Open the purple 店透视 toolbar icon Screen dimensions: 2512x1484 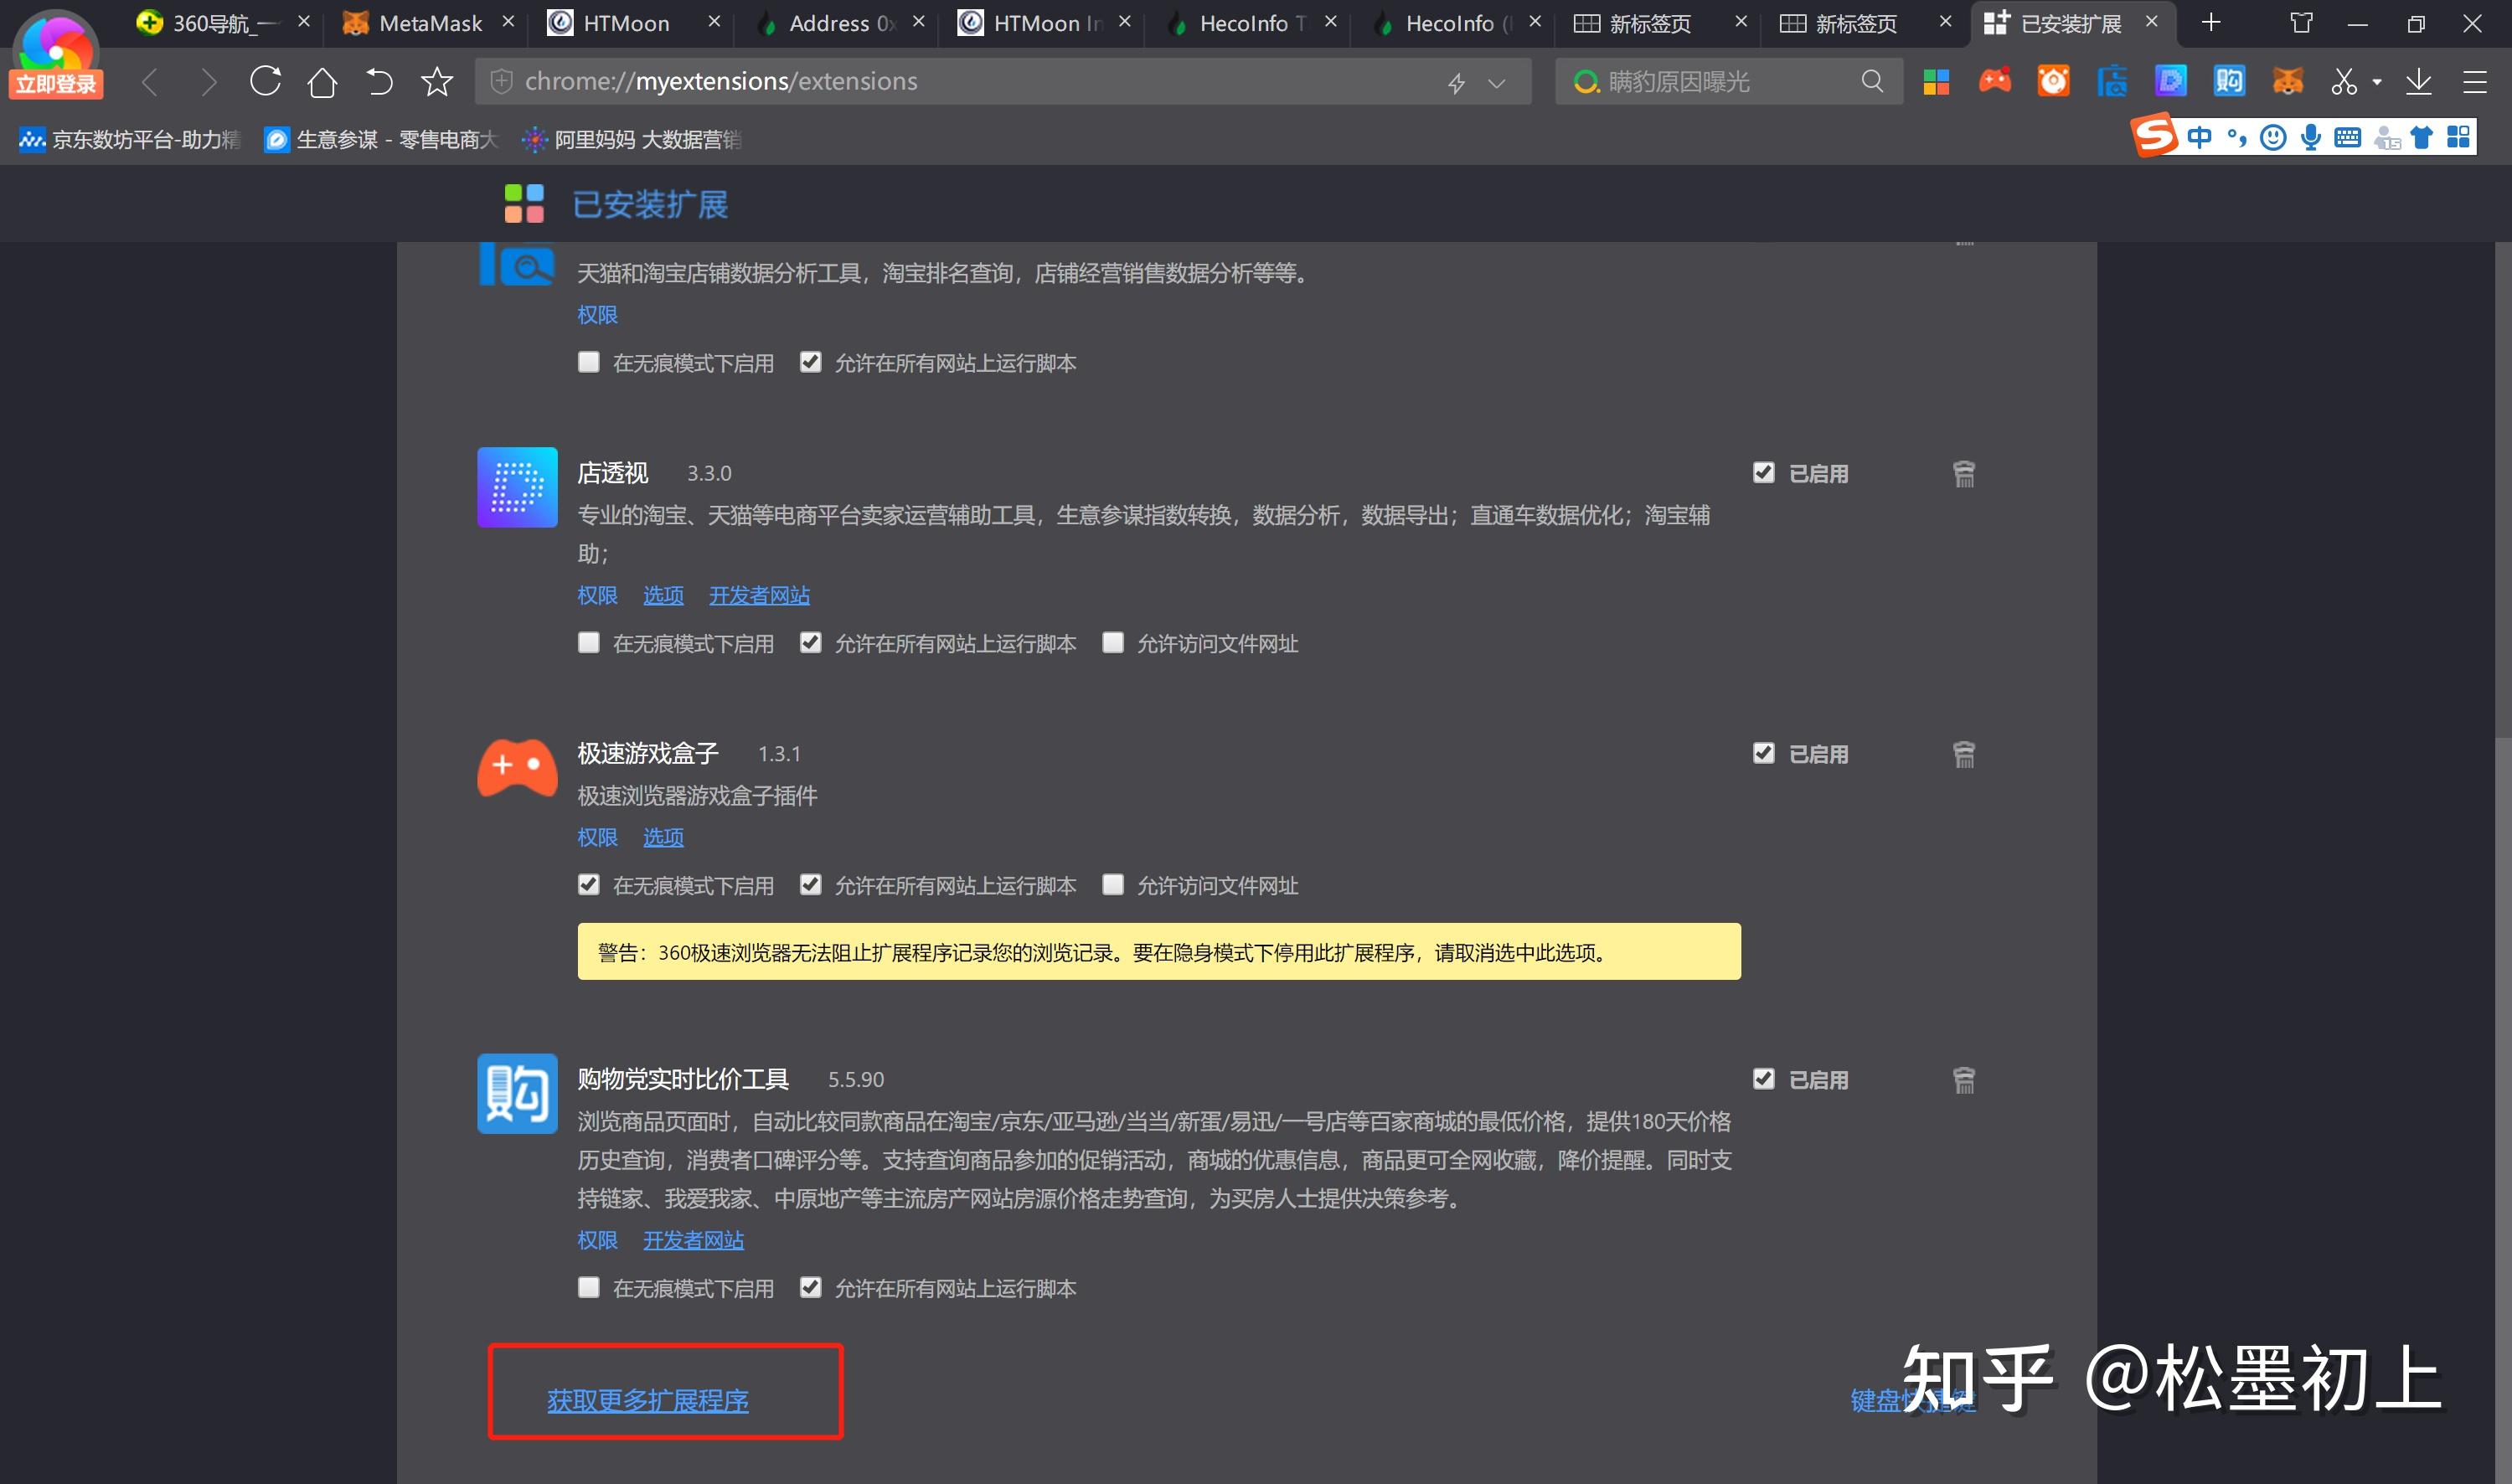coord(2170,81)
